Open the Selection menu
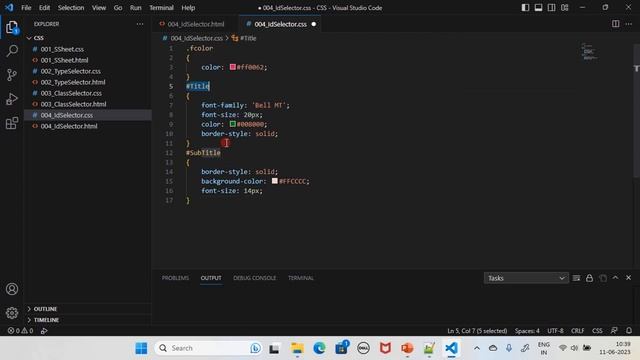 (71, 8)
